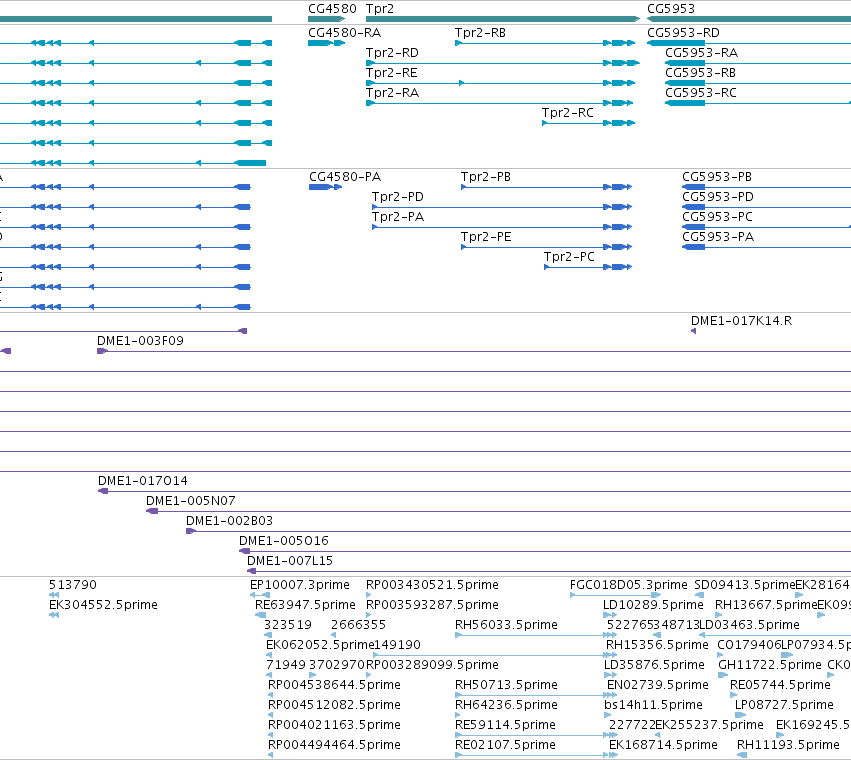Click protein CG5953-PC

point(717,217)
